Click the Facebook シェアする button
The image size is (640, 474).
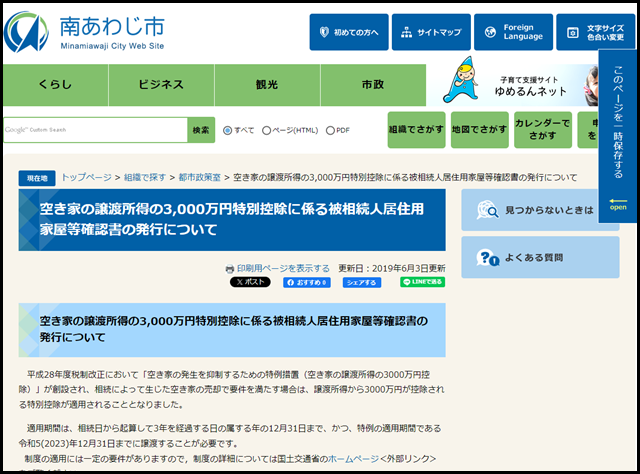[362, 283]
